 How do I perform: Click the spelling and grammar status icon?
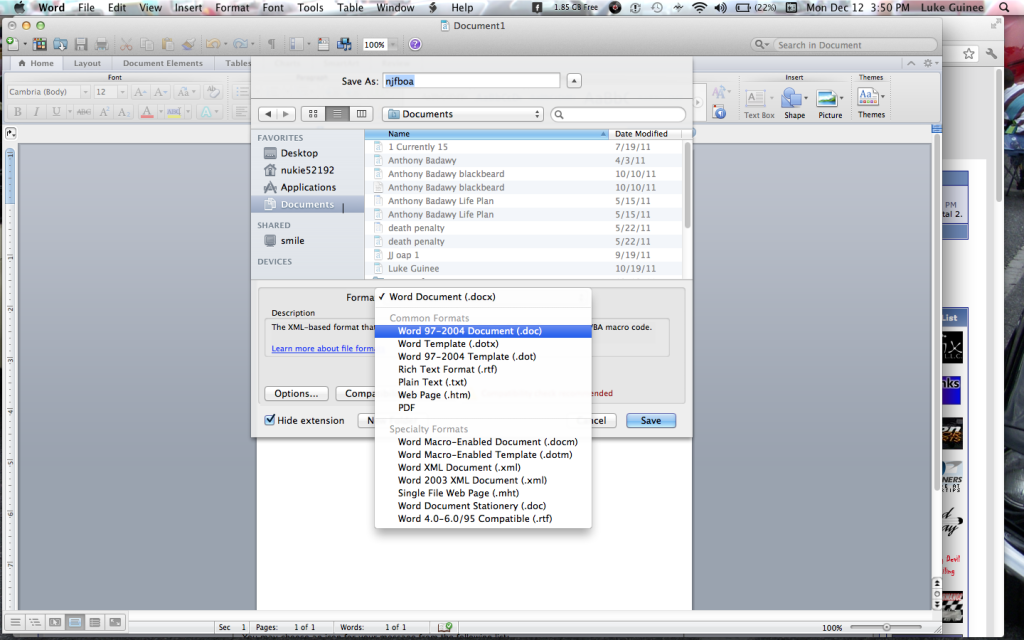point(445,627)
